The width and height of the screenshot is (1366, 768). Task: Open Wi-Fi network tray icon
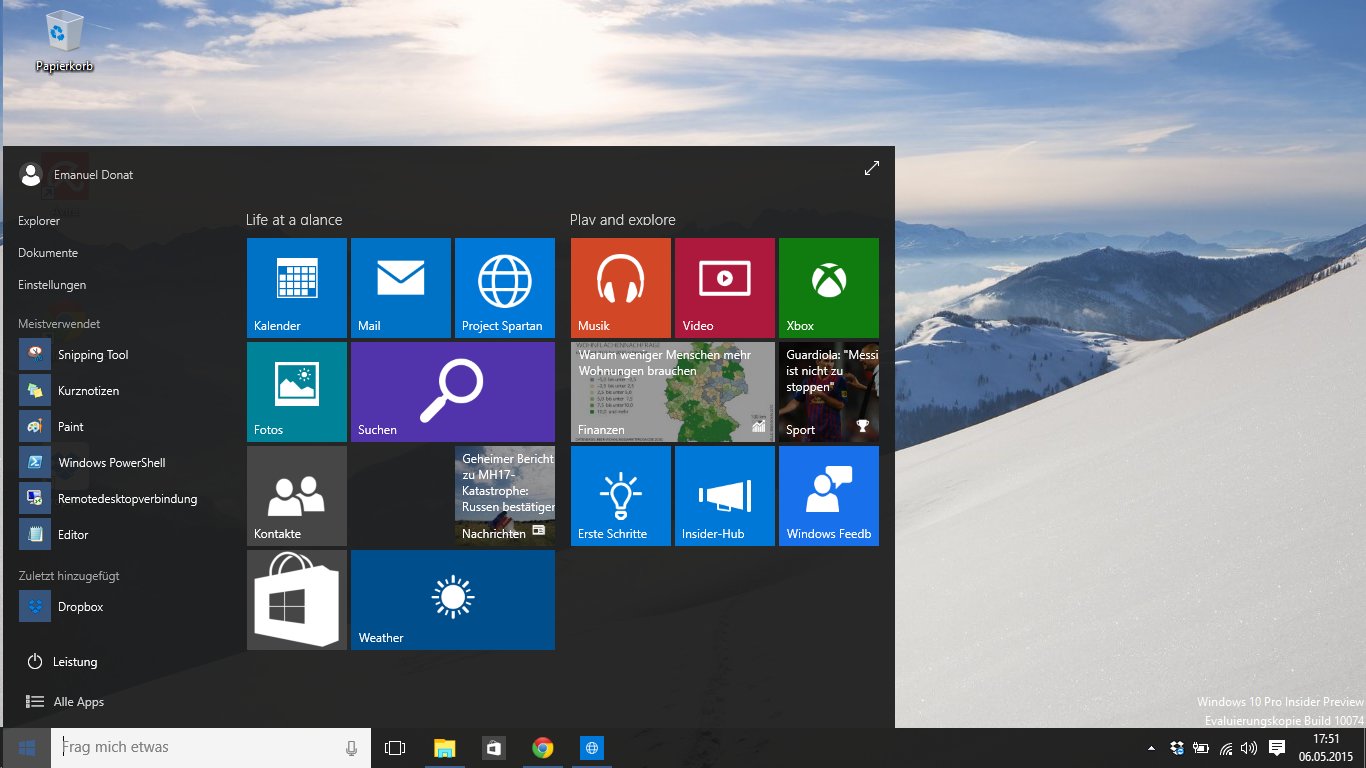1226,748
